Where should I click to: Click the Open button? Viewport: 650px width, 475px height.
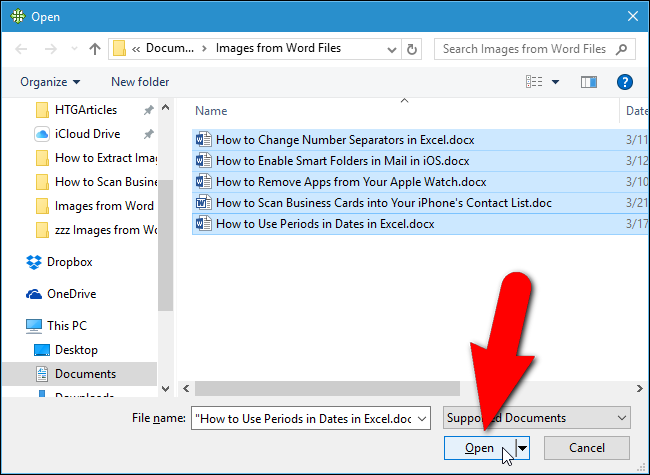click(479, 448)
